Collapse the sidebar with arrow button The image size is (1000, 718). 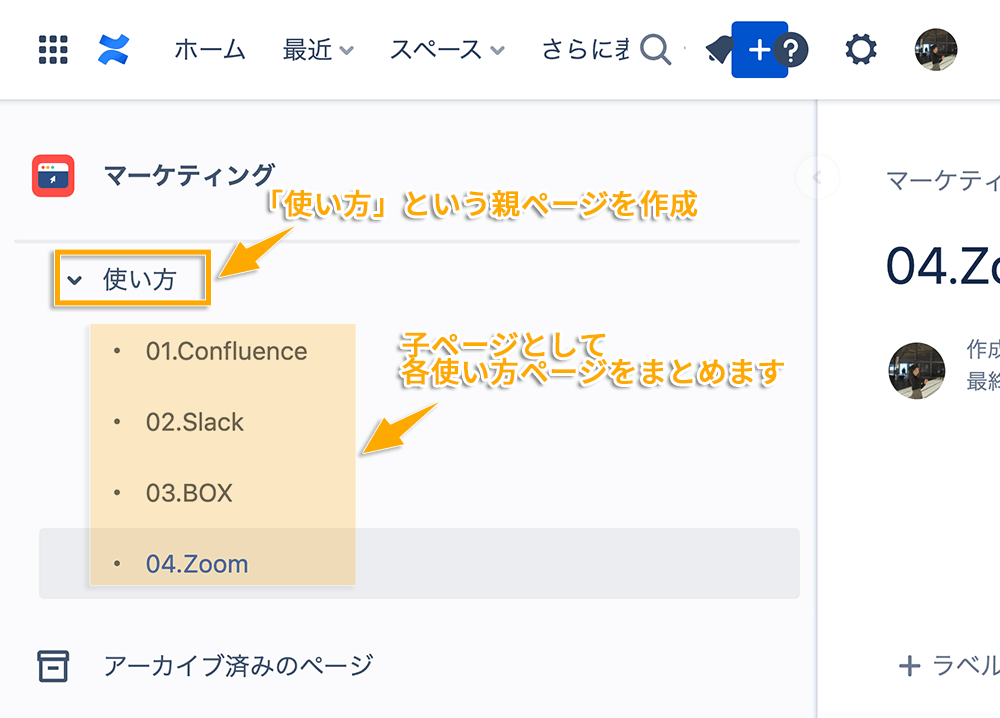click(x=817, y=177)
